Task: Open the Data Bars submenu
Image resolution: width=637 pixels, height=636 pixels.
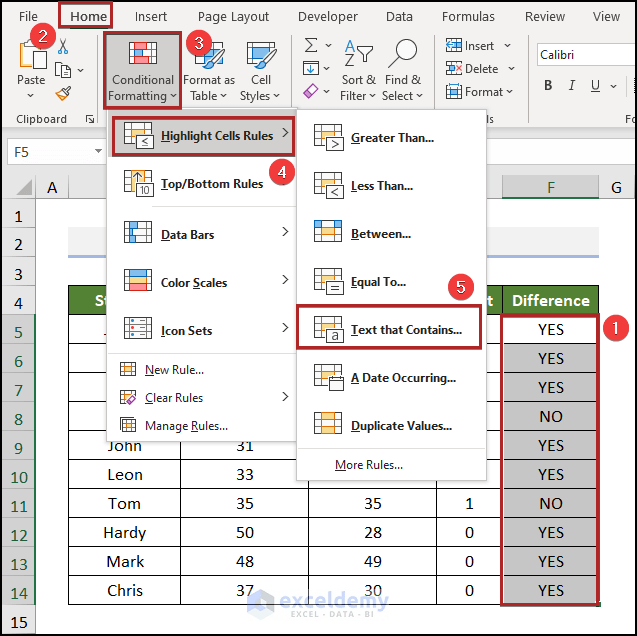Action: tap(202, 234)
